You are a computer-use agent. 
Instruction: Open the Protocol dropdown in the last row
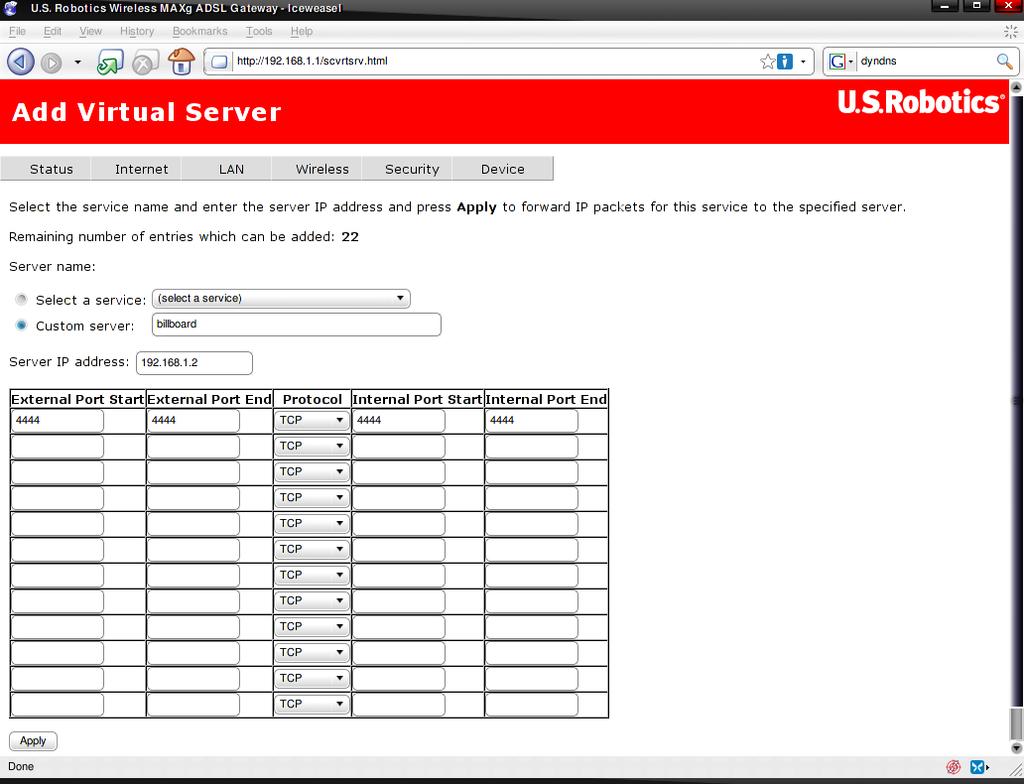pos(312,704)
